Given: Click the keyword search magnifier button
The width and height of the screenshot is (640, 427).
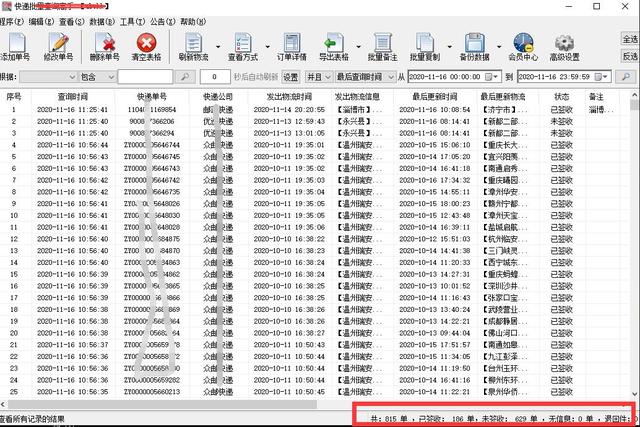Looking at the screenshot, I should [x=185, y=77].
